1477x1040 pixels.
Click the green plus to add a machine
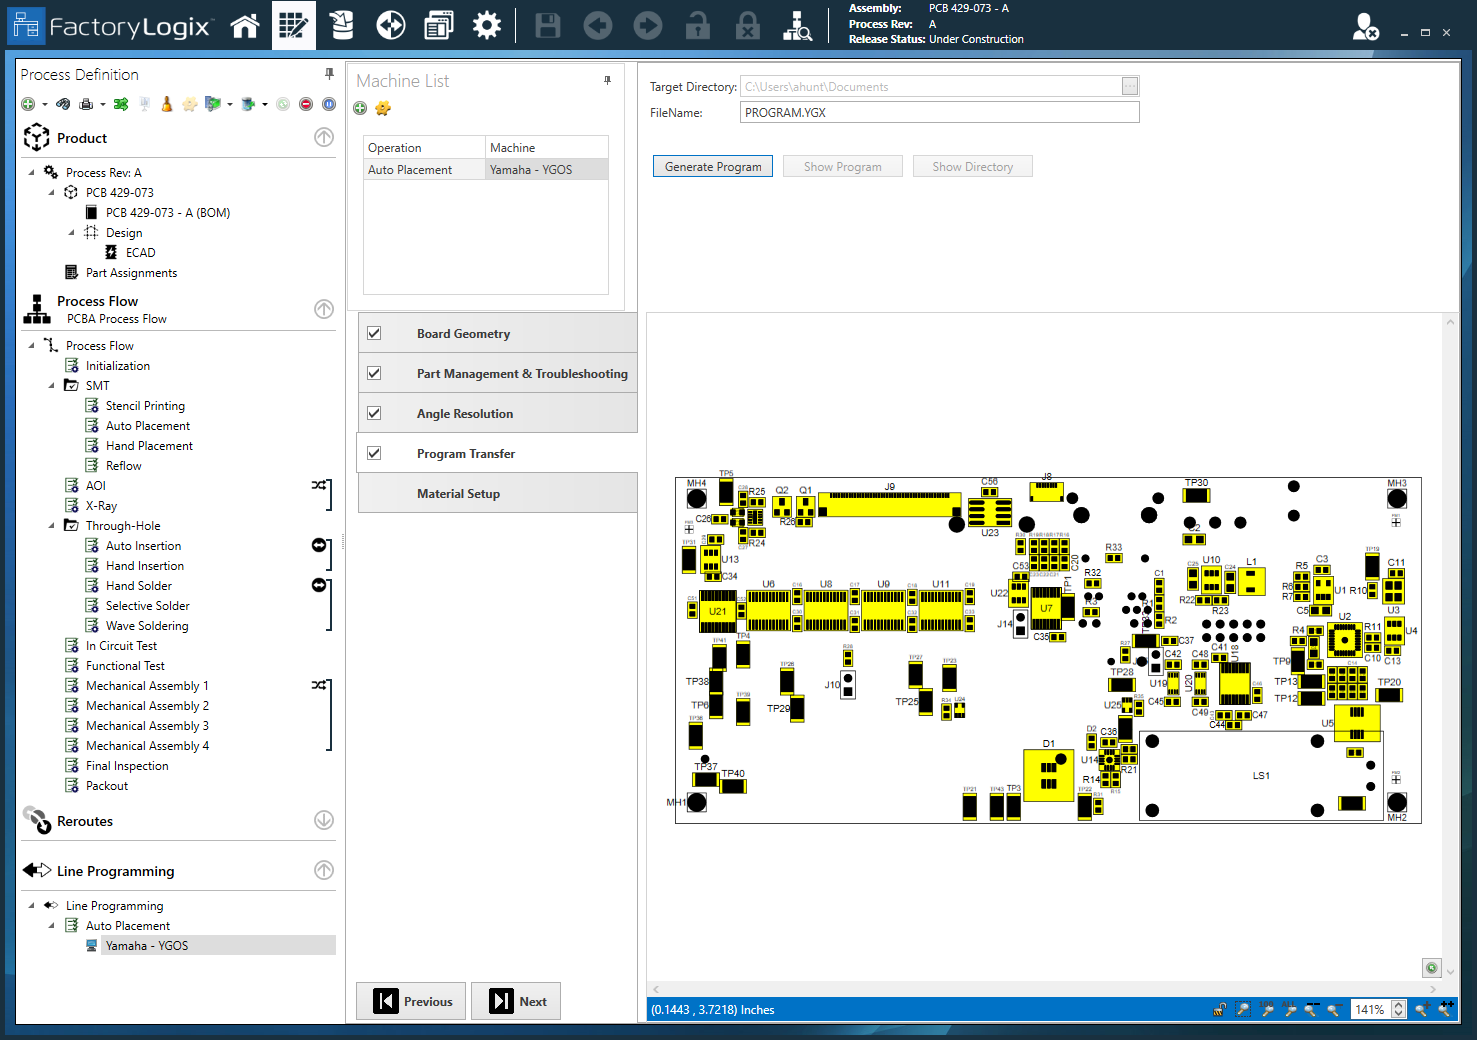pos(359,108)
